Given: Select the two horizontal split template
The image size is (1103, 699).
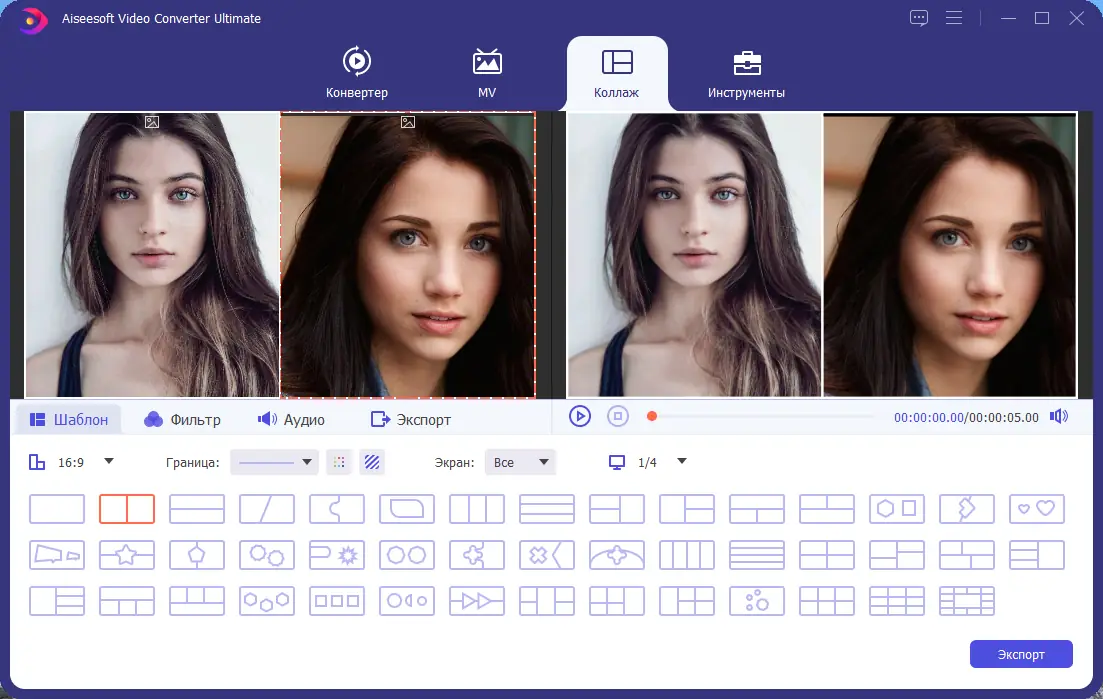Looking at the screenshot, I should pyautogui.click(x=197, y=509).
